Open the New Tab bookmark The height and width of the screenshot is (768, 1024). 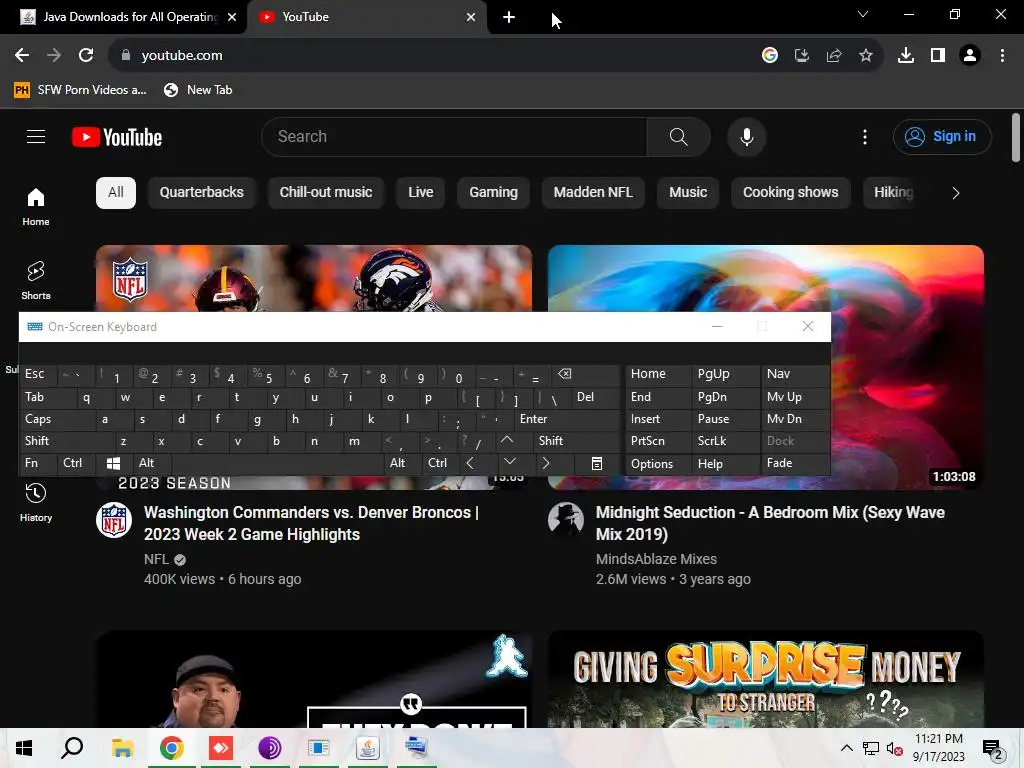(198, 90)
